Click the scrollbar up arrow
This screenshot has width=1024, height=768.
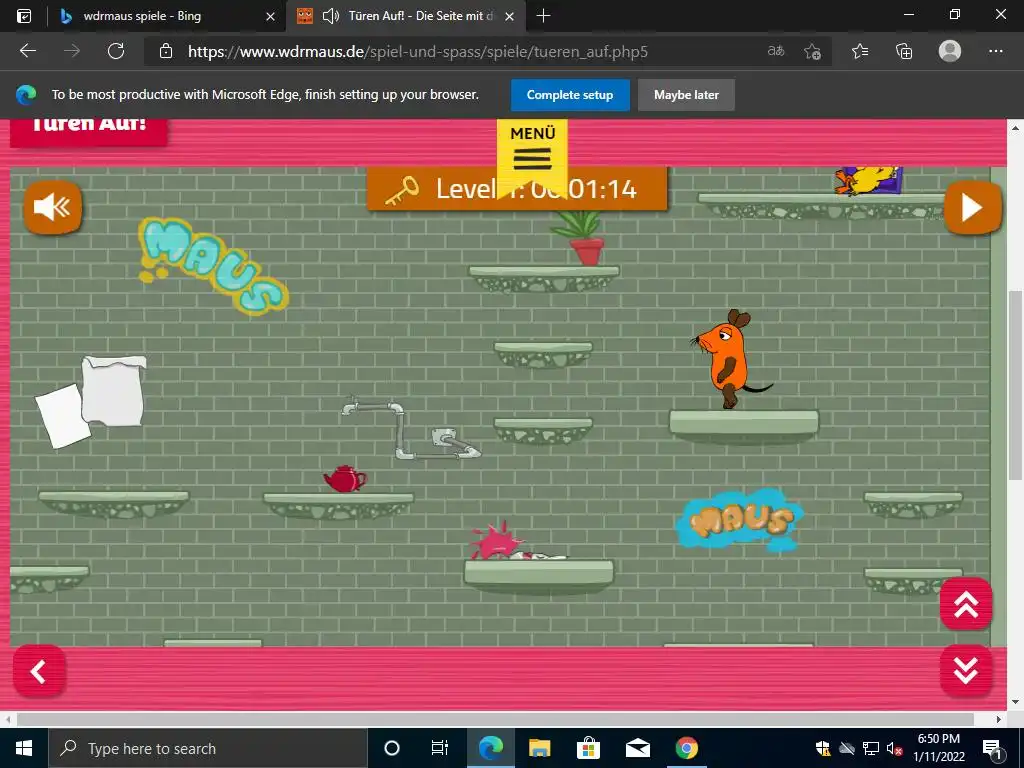tap(1015, 128)
